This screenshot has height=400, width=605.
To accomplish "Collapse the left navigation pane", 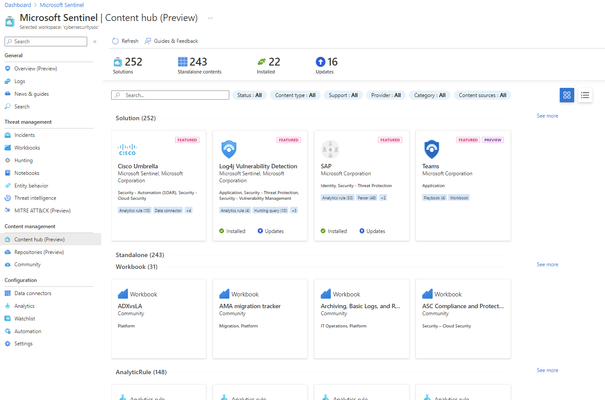I will coord(95,41).
